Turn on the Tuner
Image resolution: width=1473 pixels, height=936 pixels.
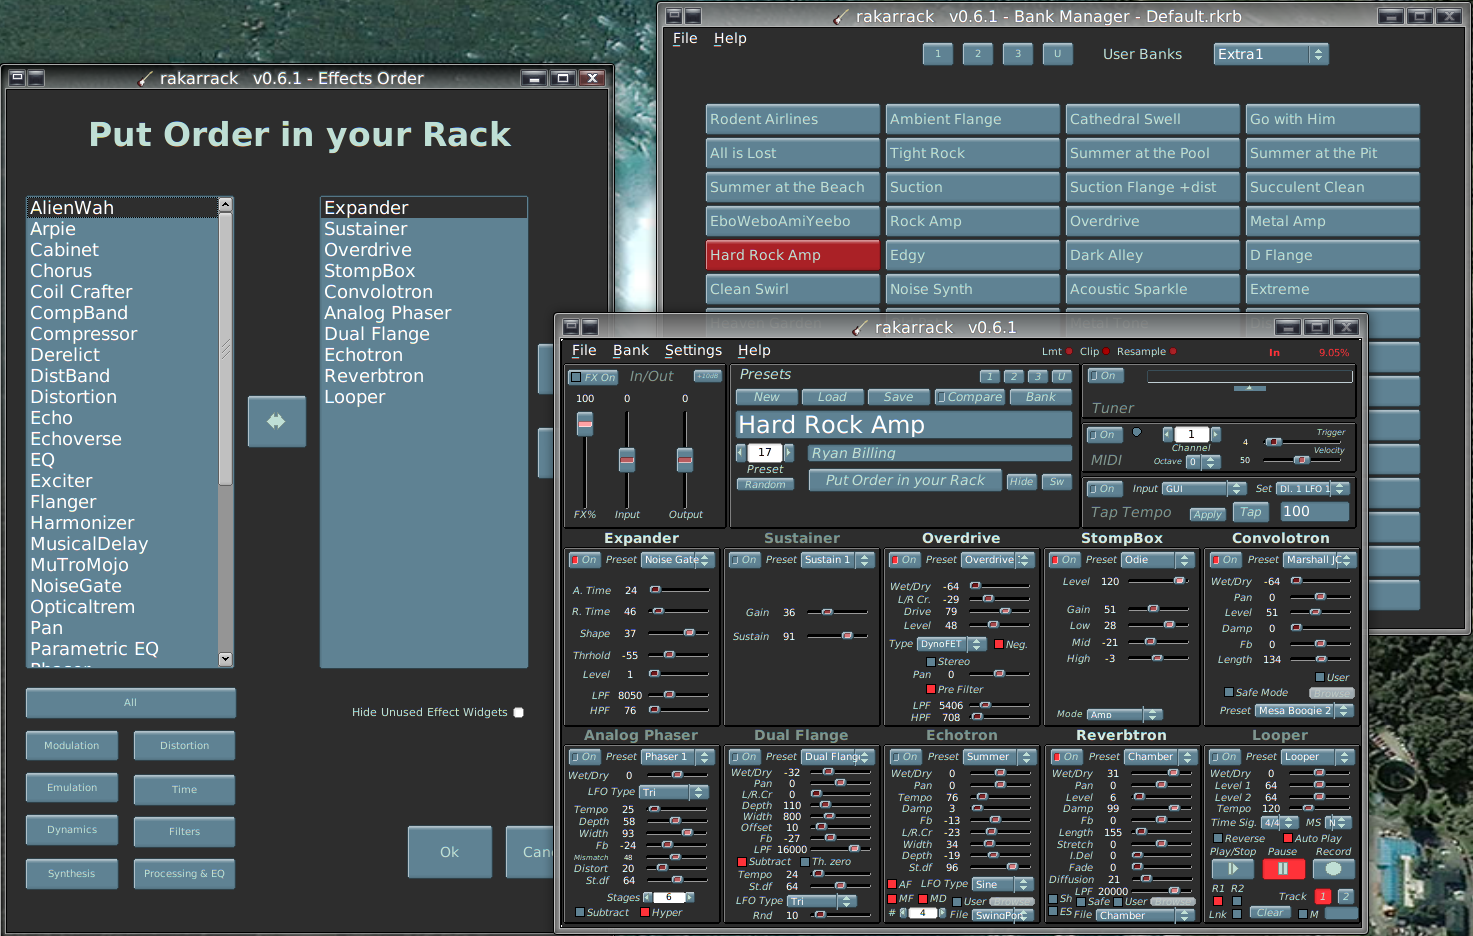pyautogui.click(x=1107, y=376)
